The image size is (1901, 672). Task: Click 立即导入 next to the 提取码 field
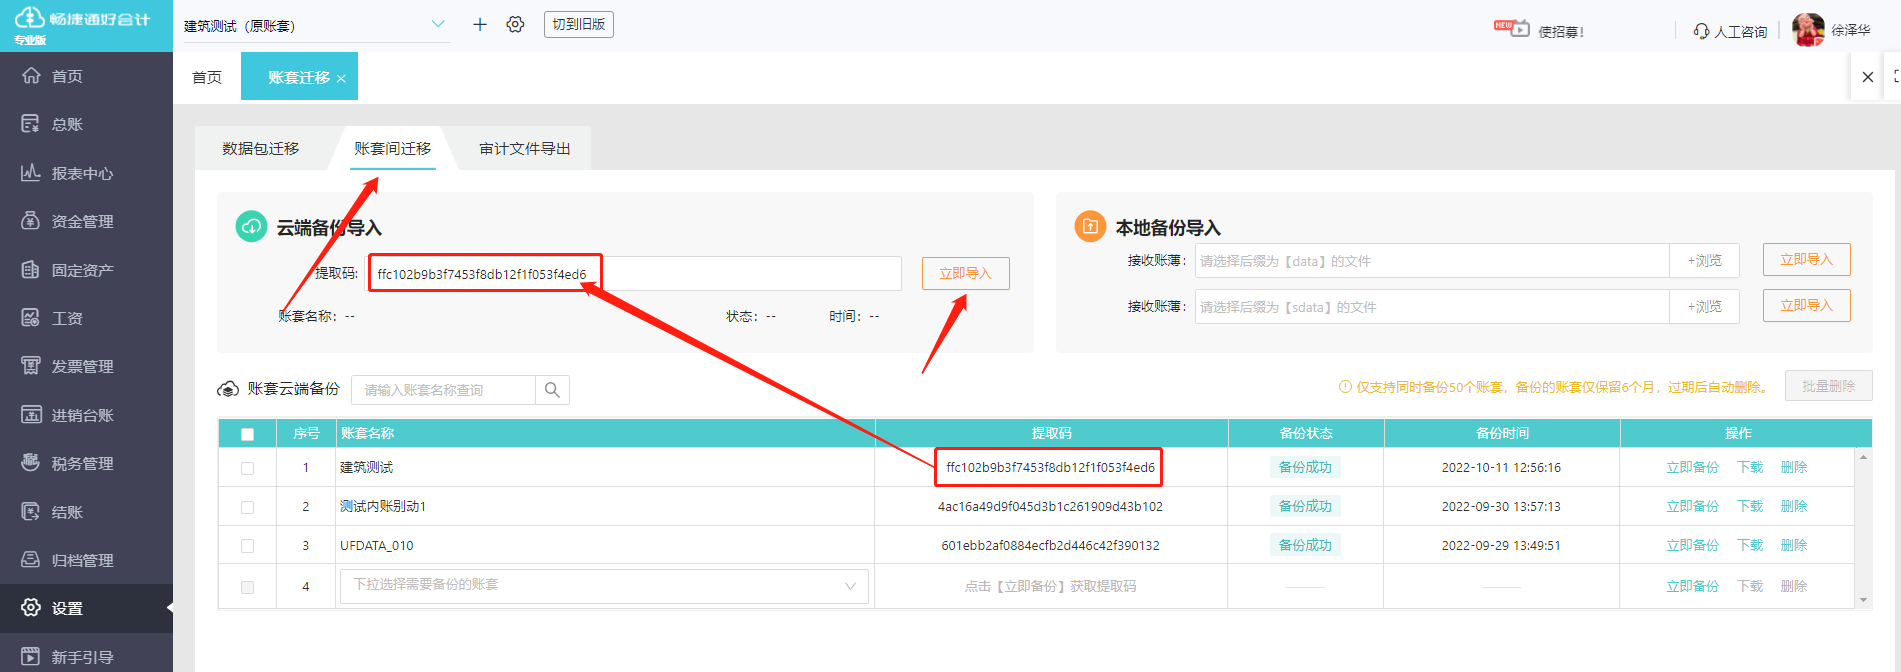tap(965, 273)
